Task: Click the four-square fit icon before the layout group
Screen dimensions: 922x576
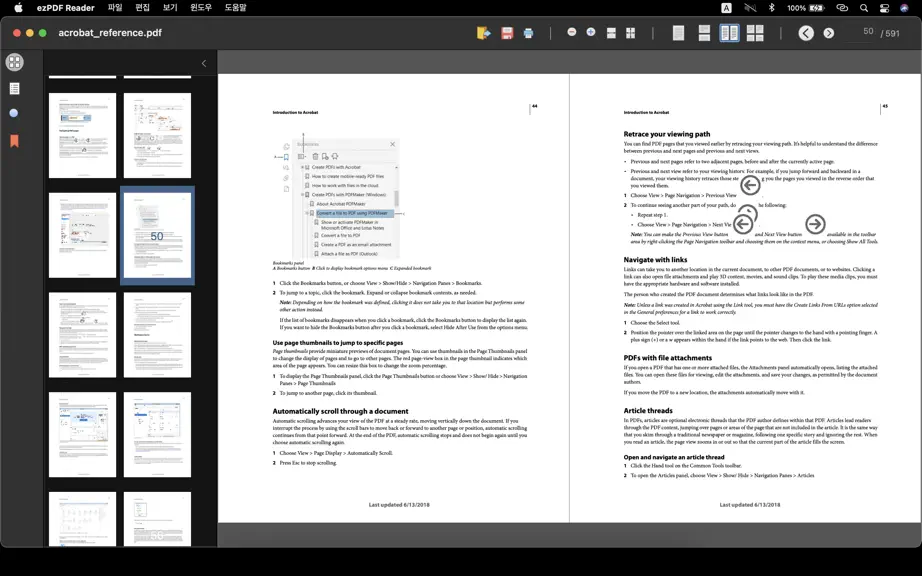Action: 630,33
